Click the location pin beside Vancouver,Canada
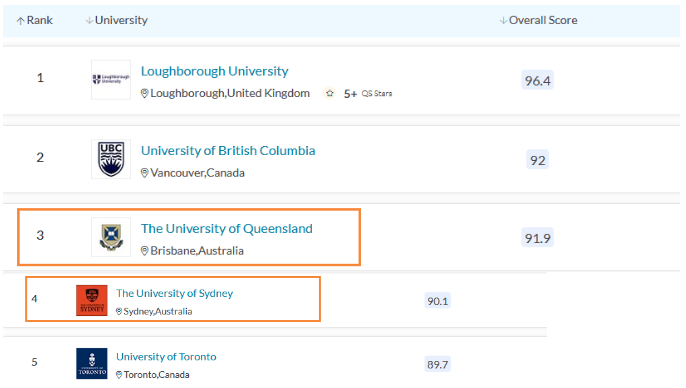The height and width of the screenshot is (388, 686). pos(144,173)
